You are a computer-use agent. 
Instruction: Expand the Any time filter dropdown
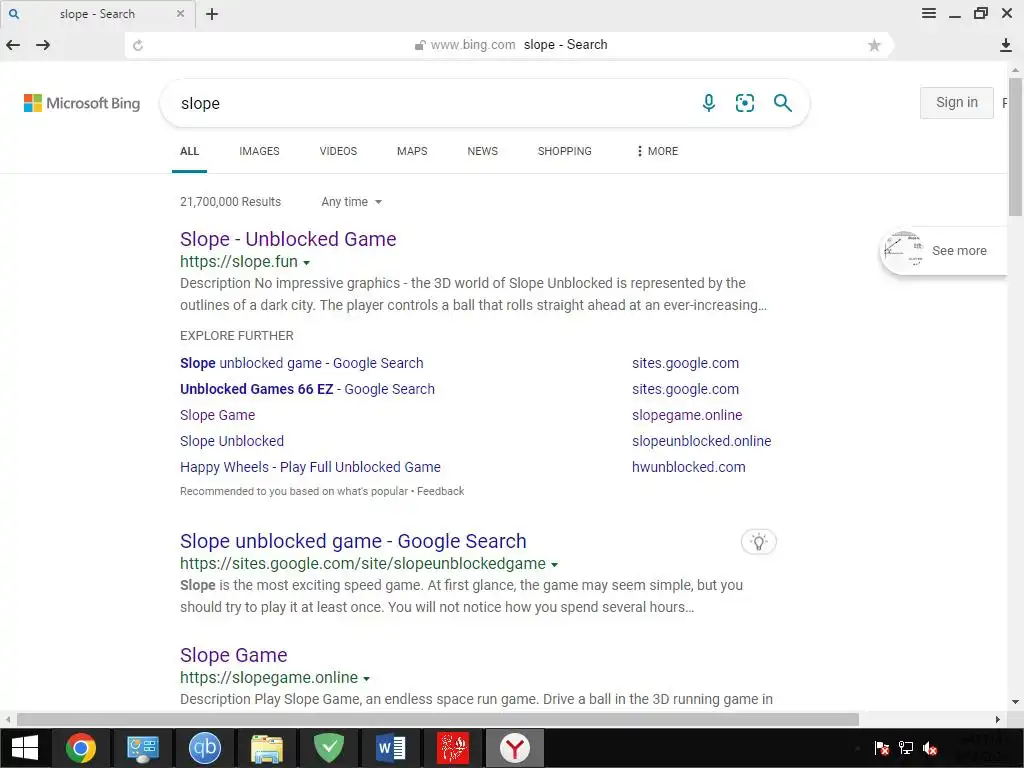click(351, 202)
